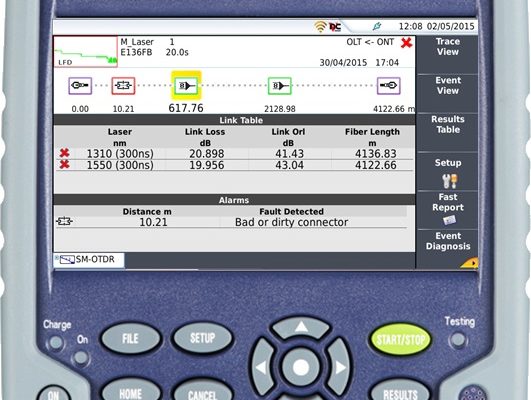This screenshot has height=400, width=531.
Task: Open Setup with the tools icon
Action: [447, 171]
